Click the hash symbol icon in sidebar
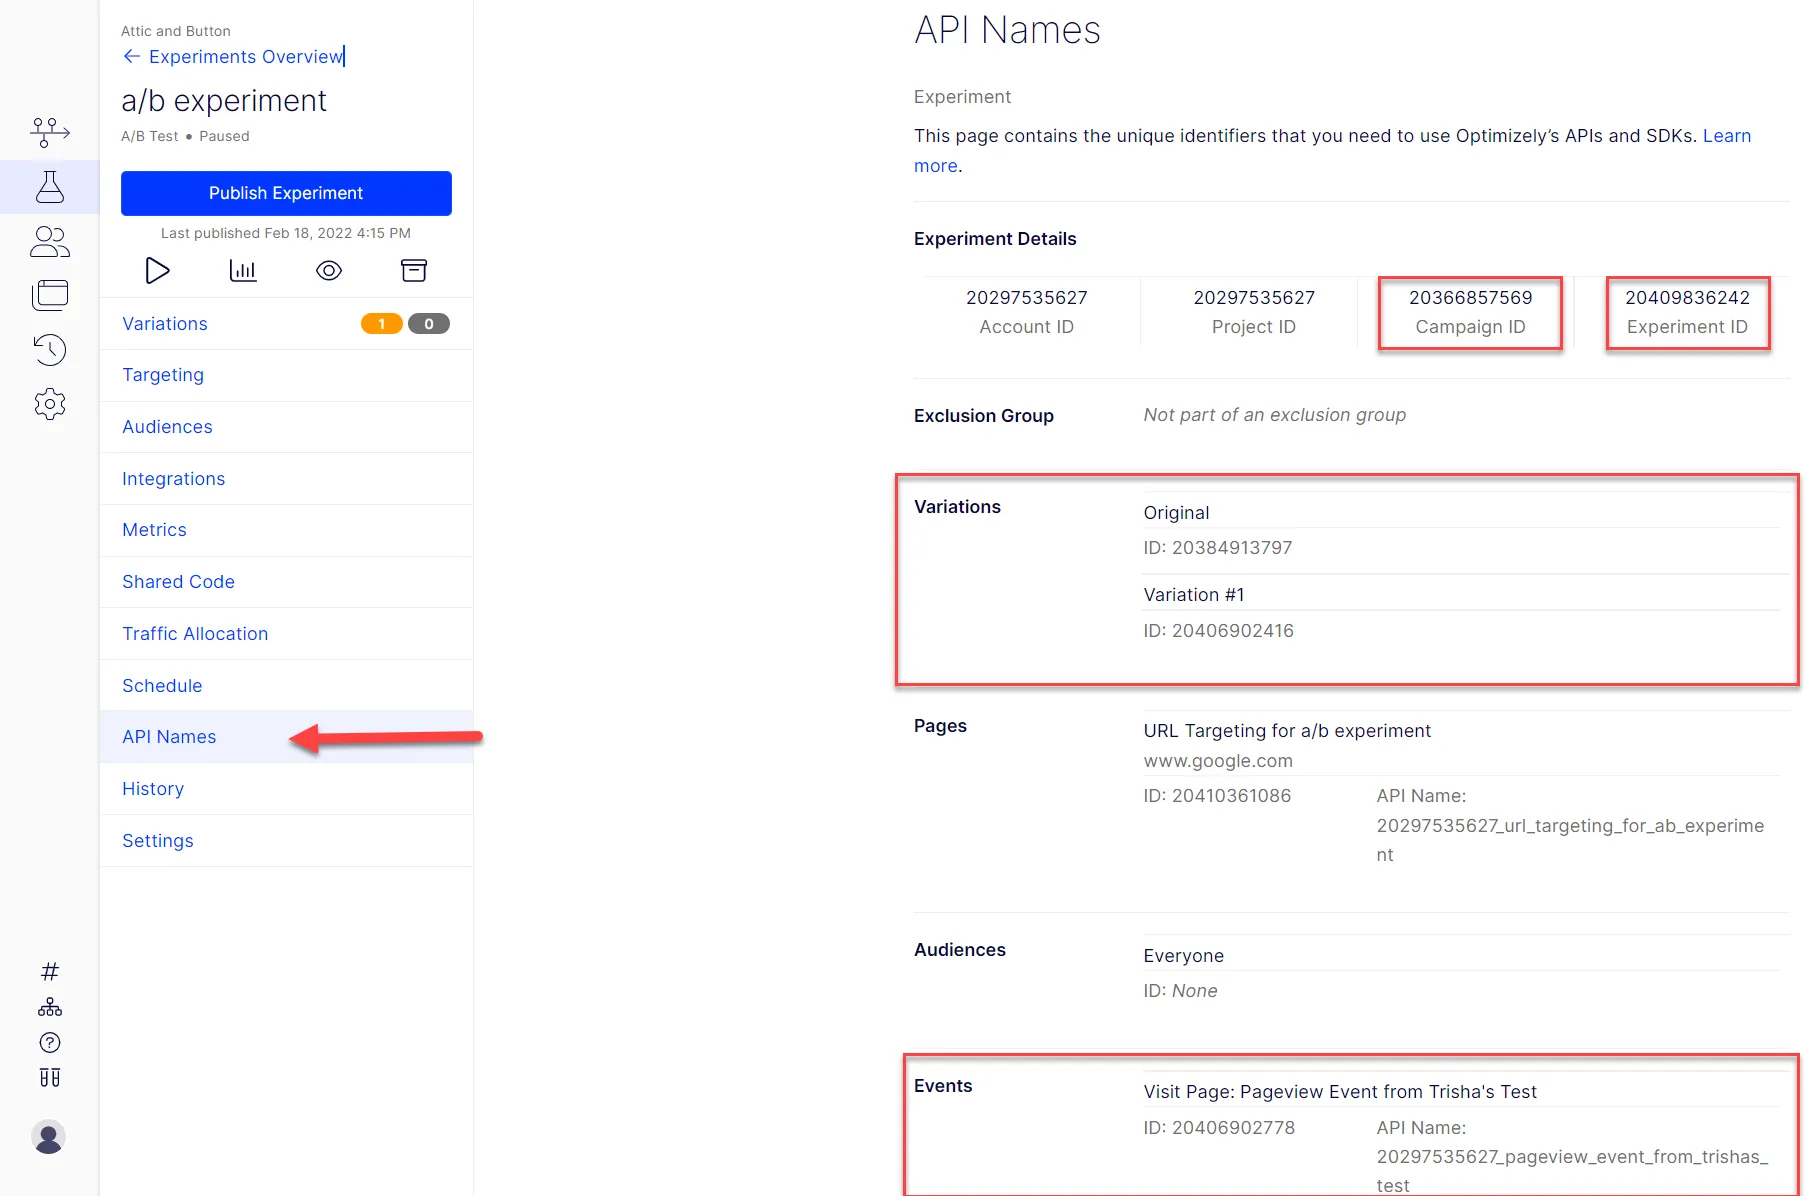The height and width of the screenshot is (1196, 1806). pyautogui.click(x=50, y=971)
